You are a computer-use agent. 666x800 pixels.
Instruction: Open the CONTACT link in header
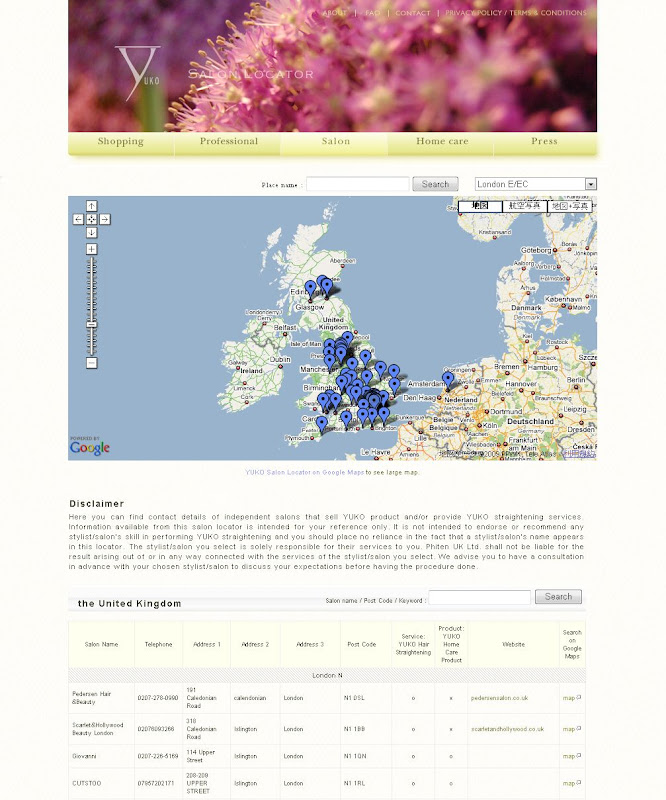tap(413, 13)
